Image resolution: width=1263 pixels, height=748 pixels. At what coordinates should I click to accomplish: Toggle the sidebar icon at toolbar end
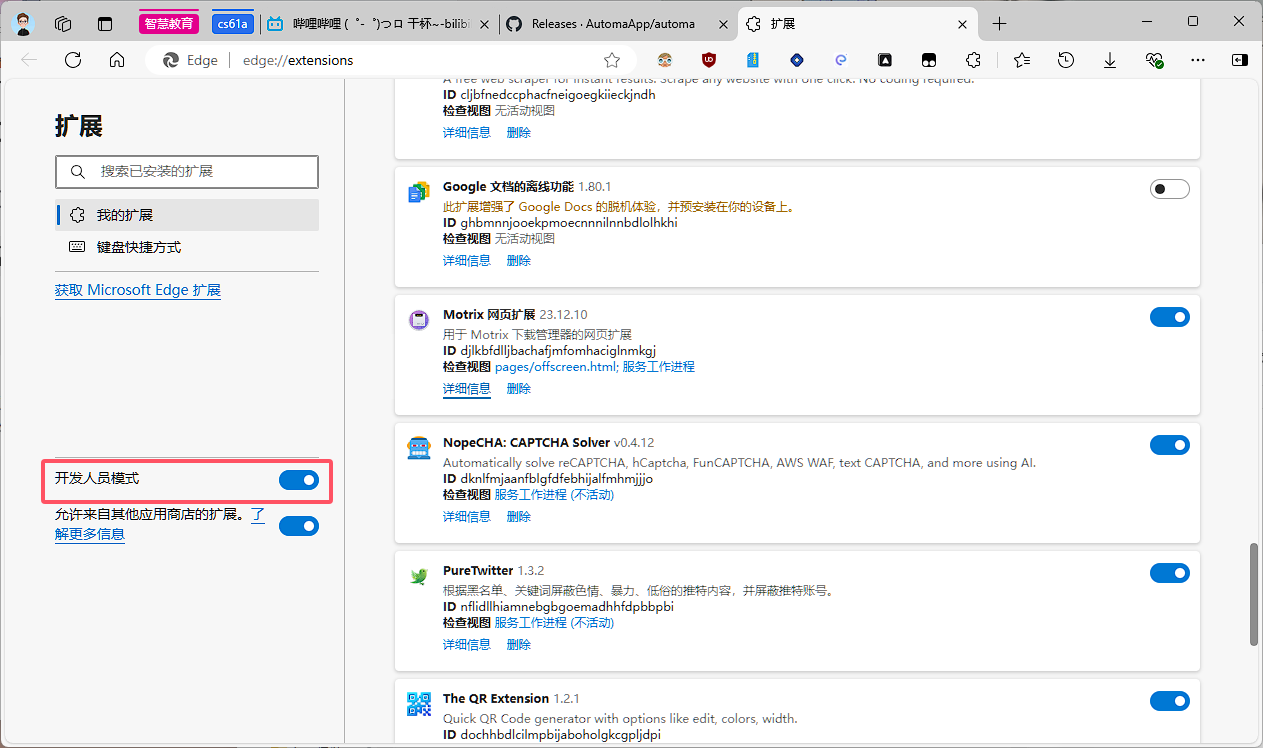(1240, 60)
